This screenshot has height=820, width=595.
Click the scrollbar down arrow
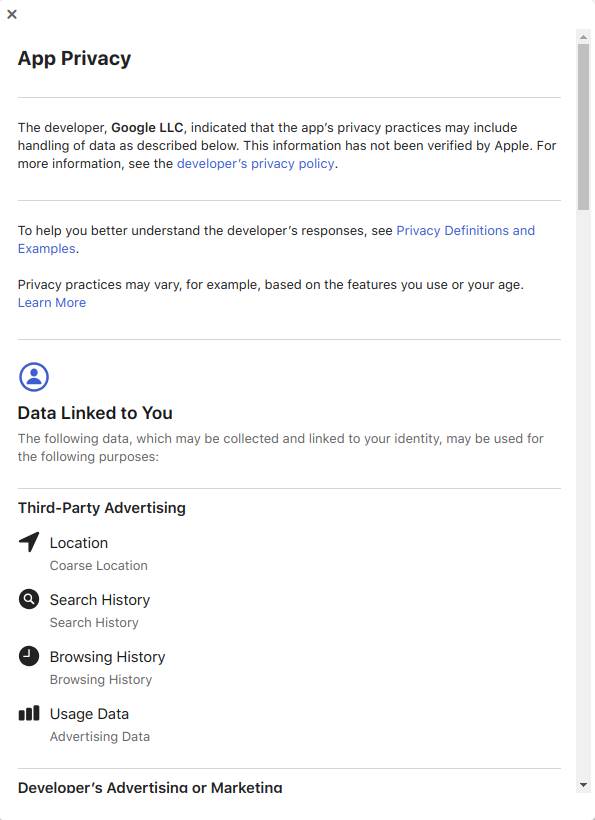tap(583, 785)
